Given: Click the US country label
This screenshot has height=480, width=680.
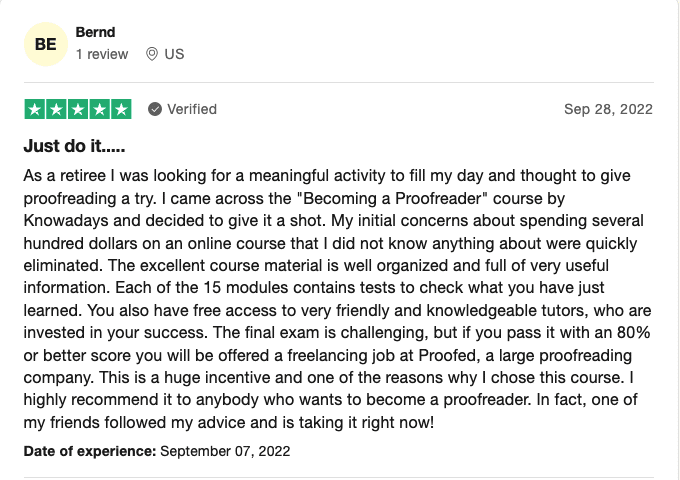Looking at the screenshot, I should [174, 54].
